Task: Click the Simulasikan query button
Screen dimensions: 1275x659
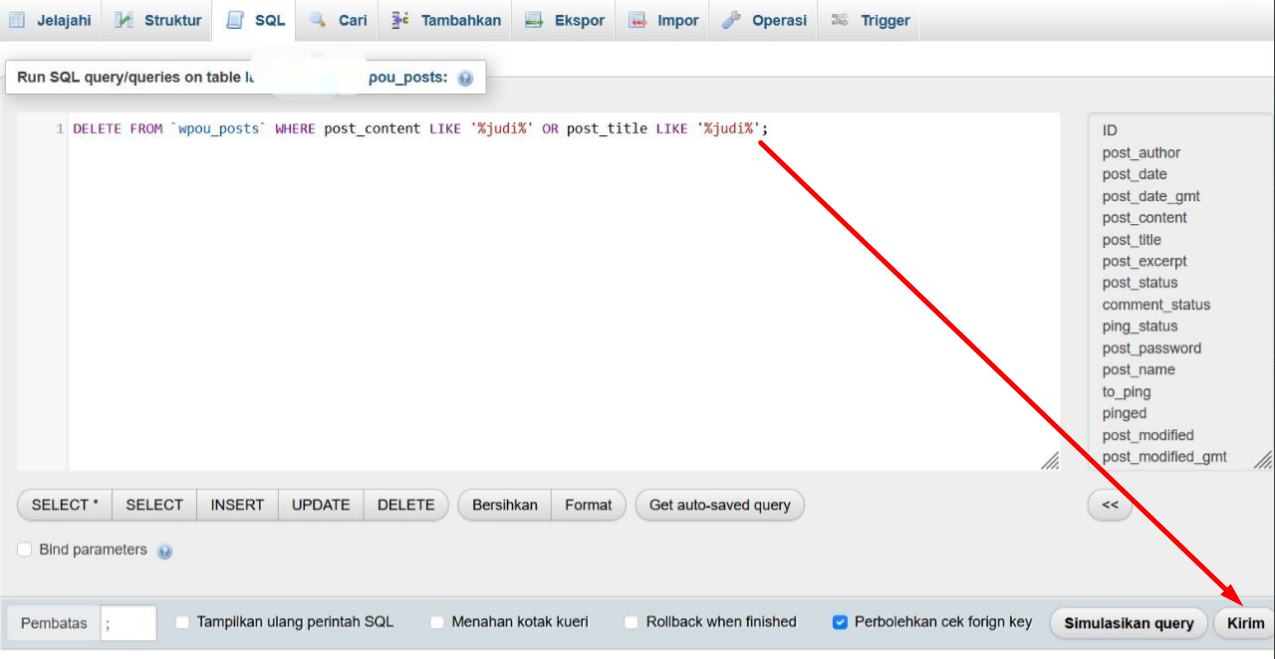Action: click(x=1128, y=623)
